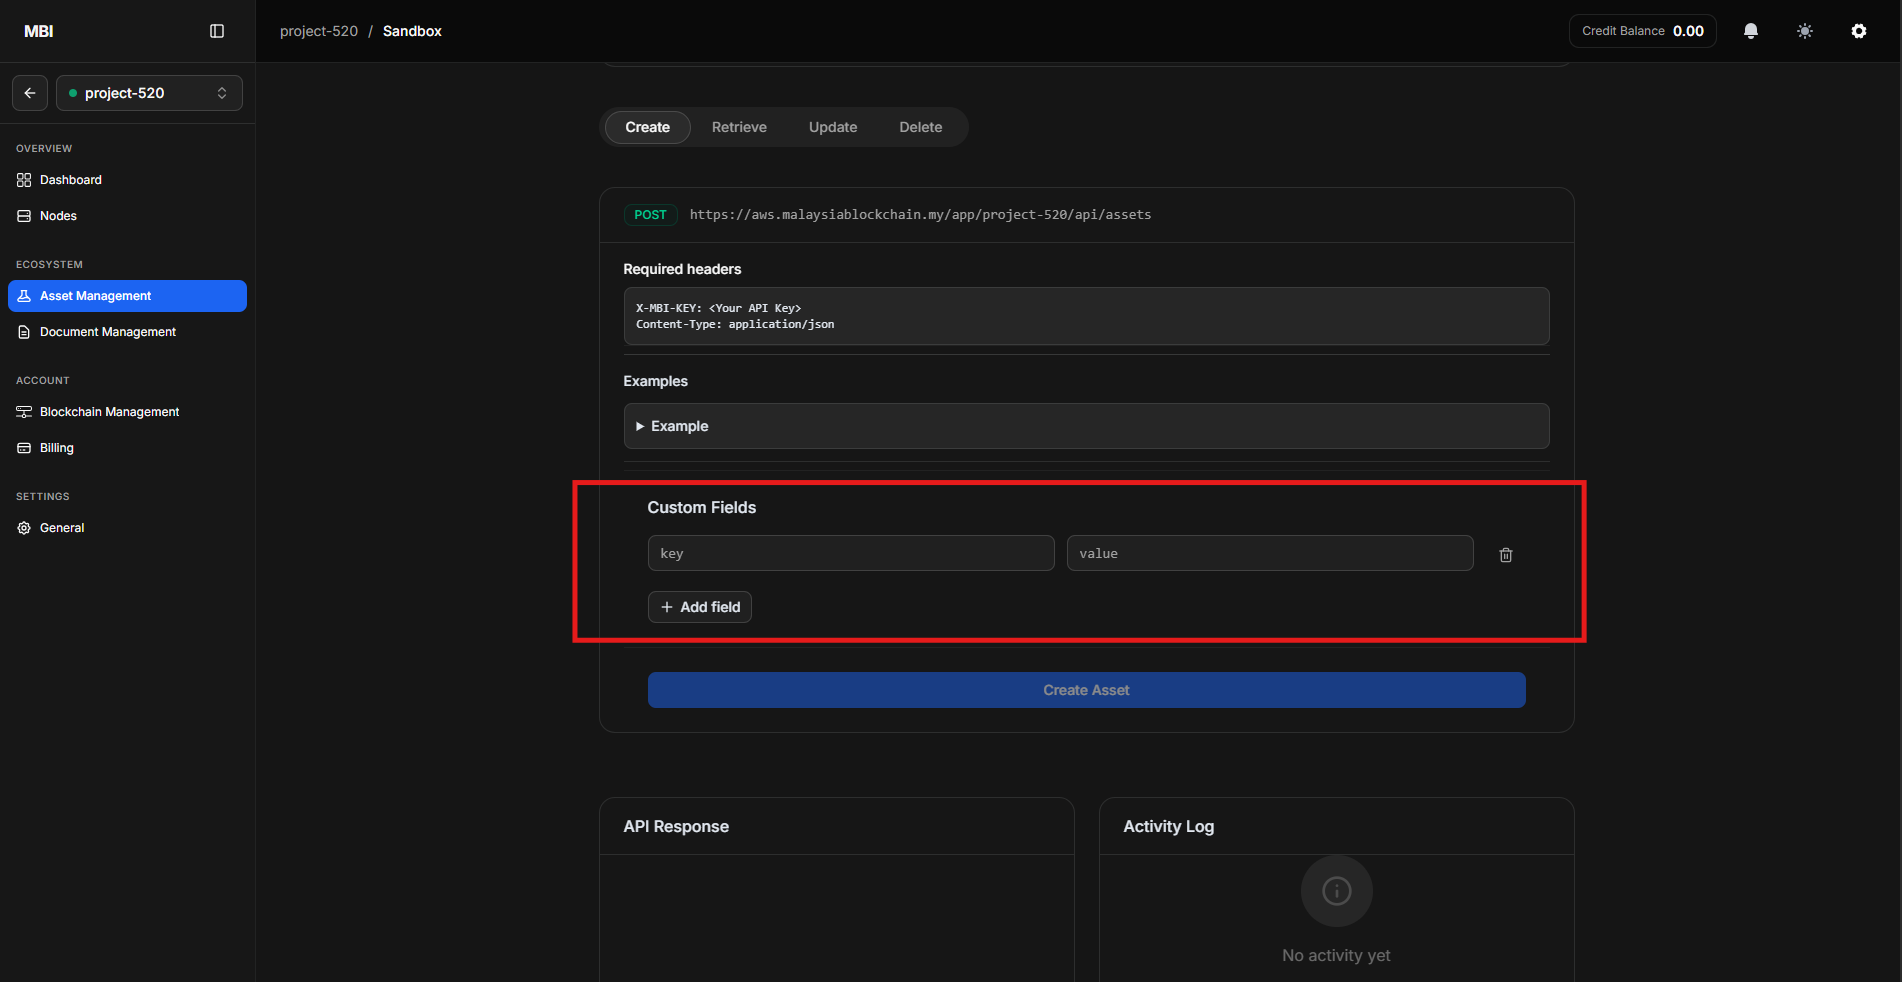Click the key input field
The width and height of the screenshot is (1902, 982).
tap(850, 553)
